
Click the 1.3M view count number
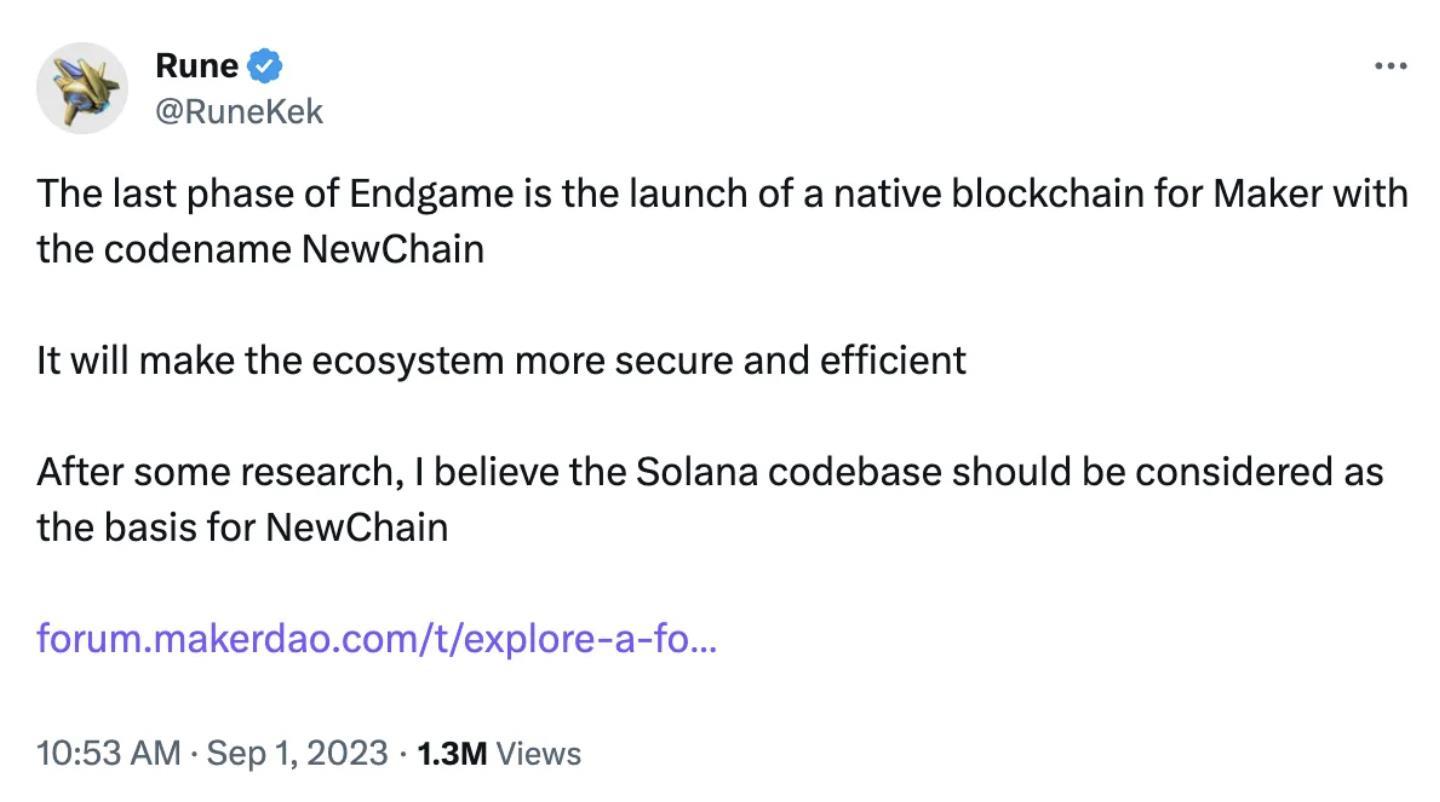click(x=451, y=752)
